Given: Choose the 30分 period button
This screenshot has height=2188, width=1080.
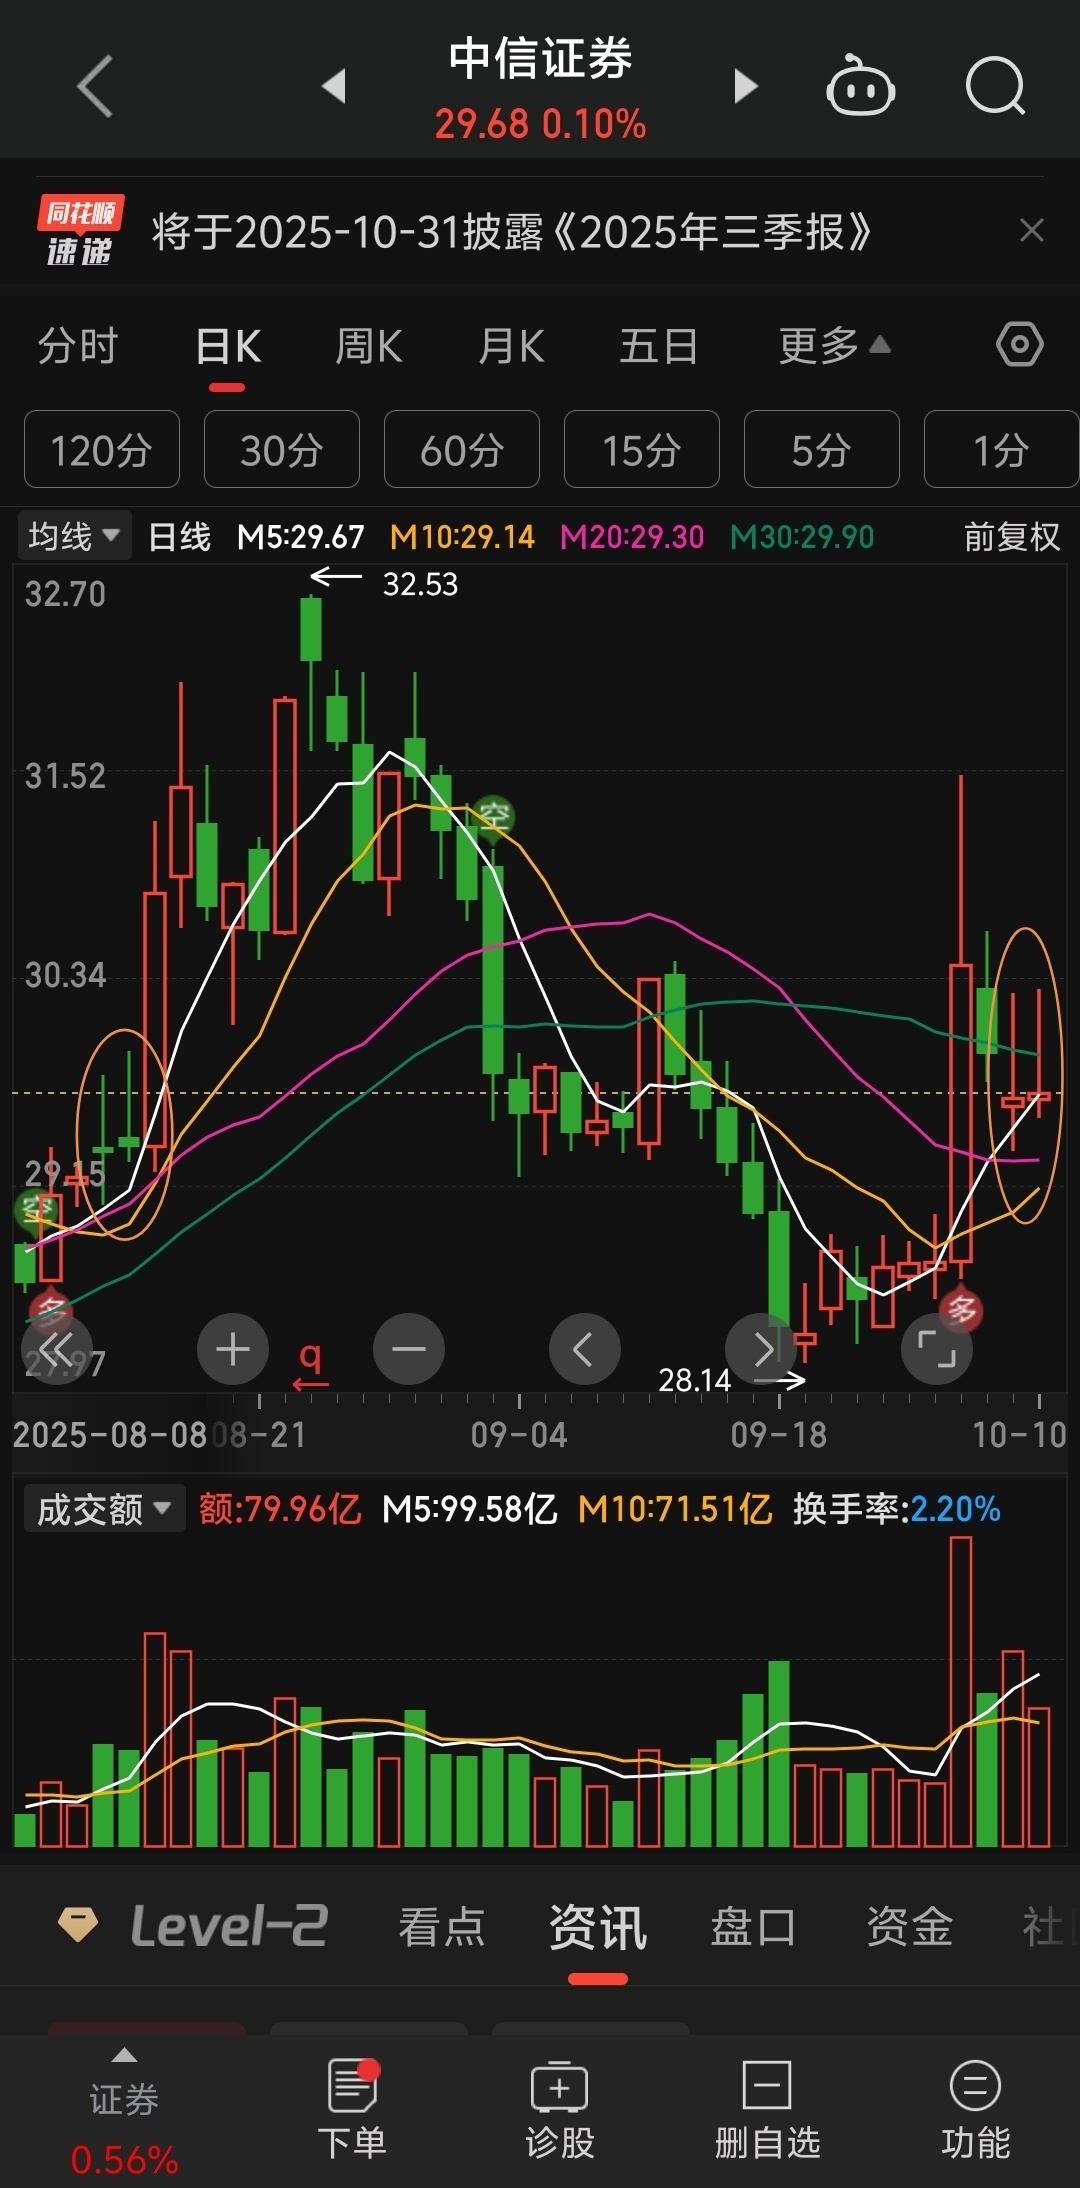Looking at the screenshot, I should 282,449.
